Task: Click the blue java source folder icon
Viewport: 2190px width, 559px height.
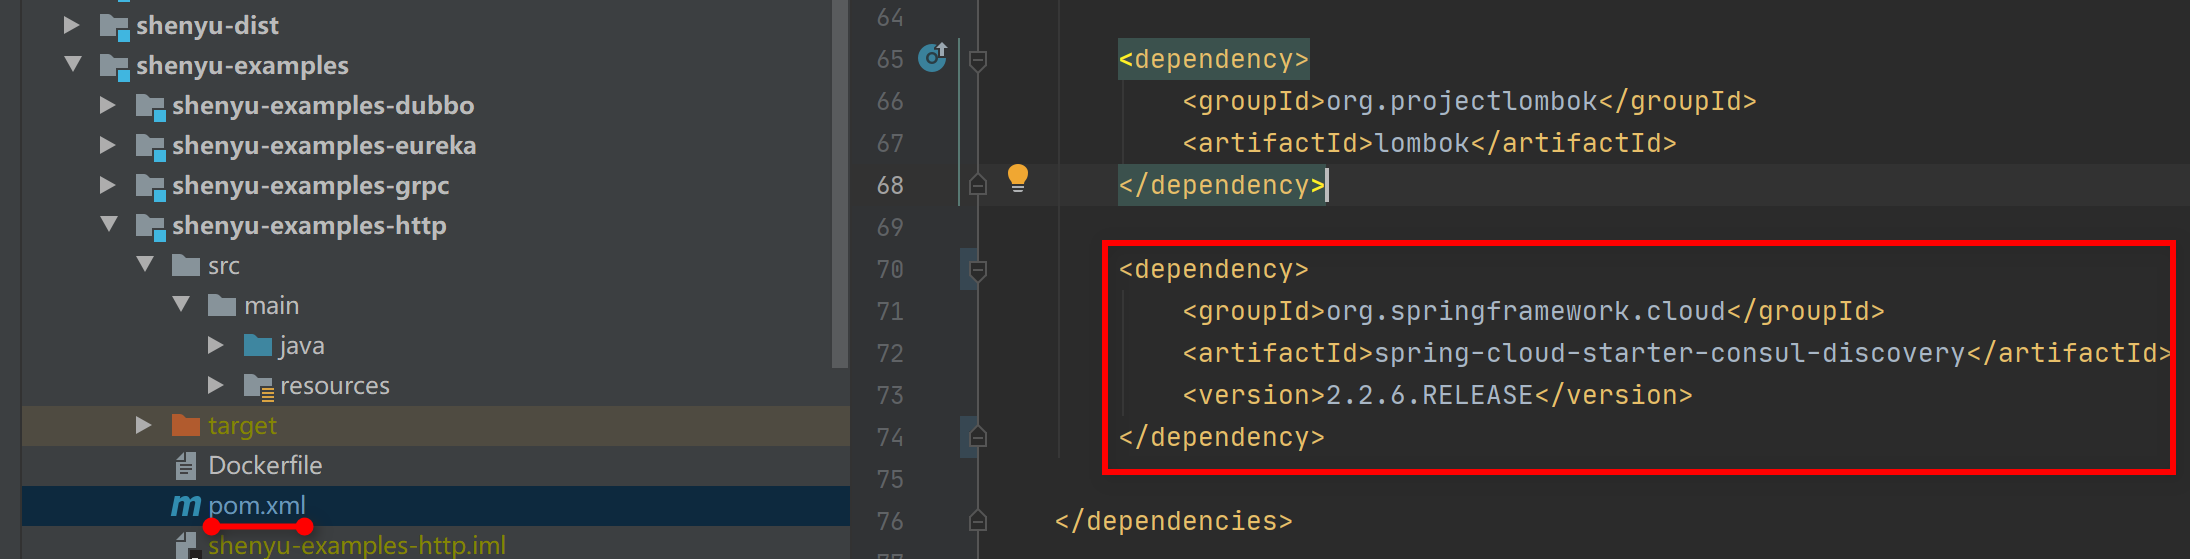Action: (x=258, y=346)
